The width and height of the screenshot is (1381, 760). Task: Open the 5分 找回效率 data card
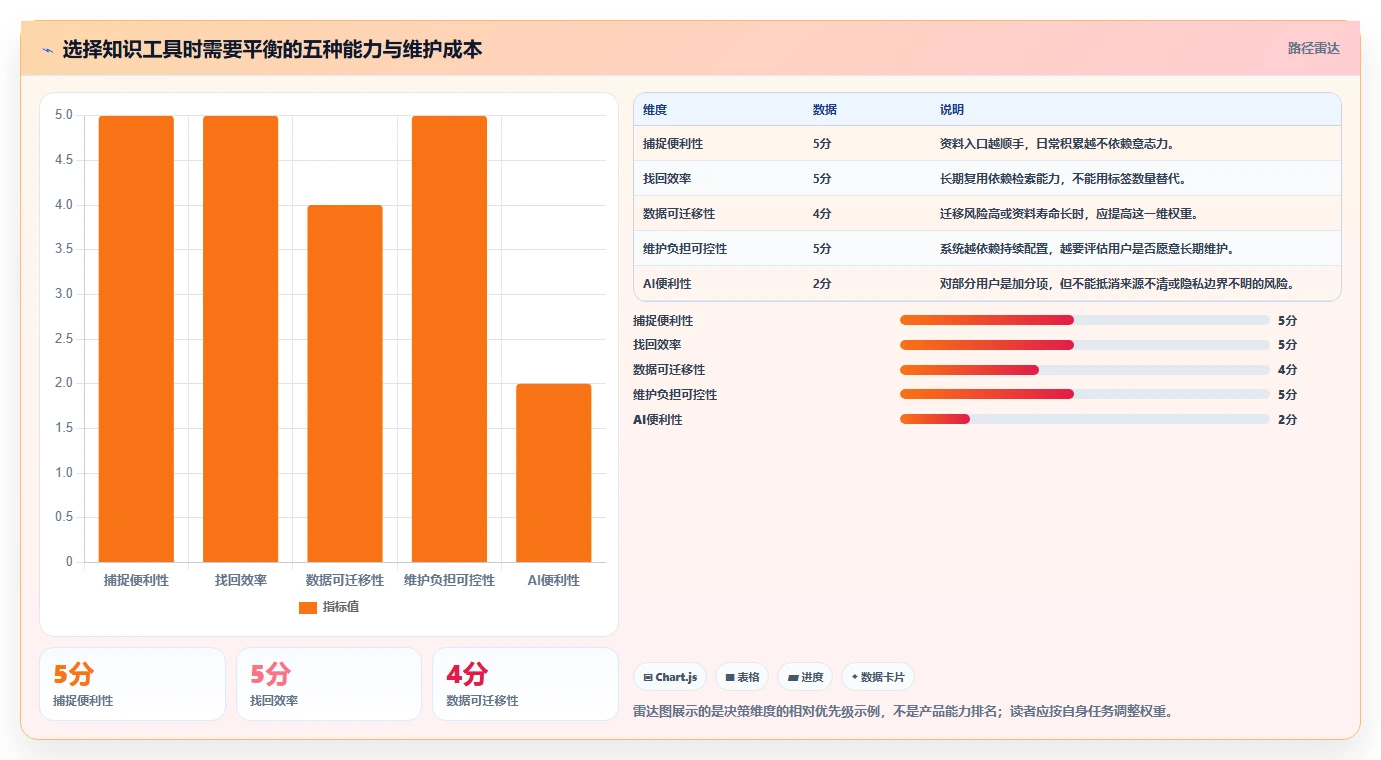329,684
